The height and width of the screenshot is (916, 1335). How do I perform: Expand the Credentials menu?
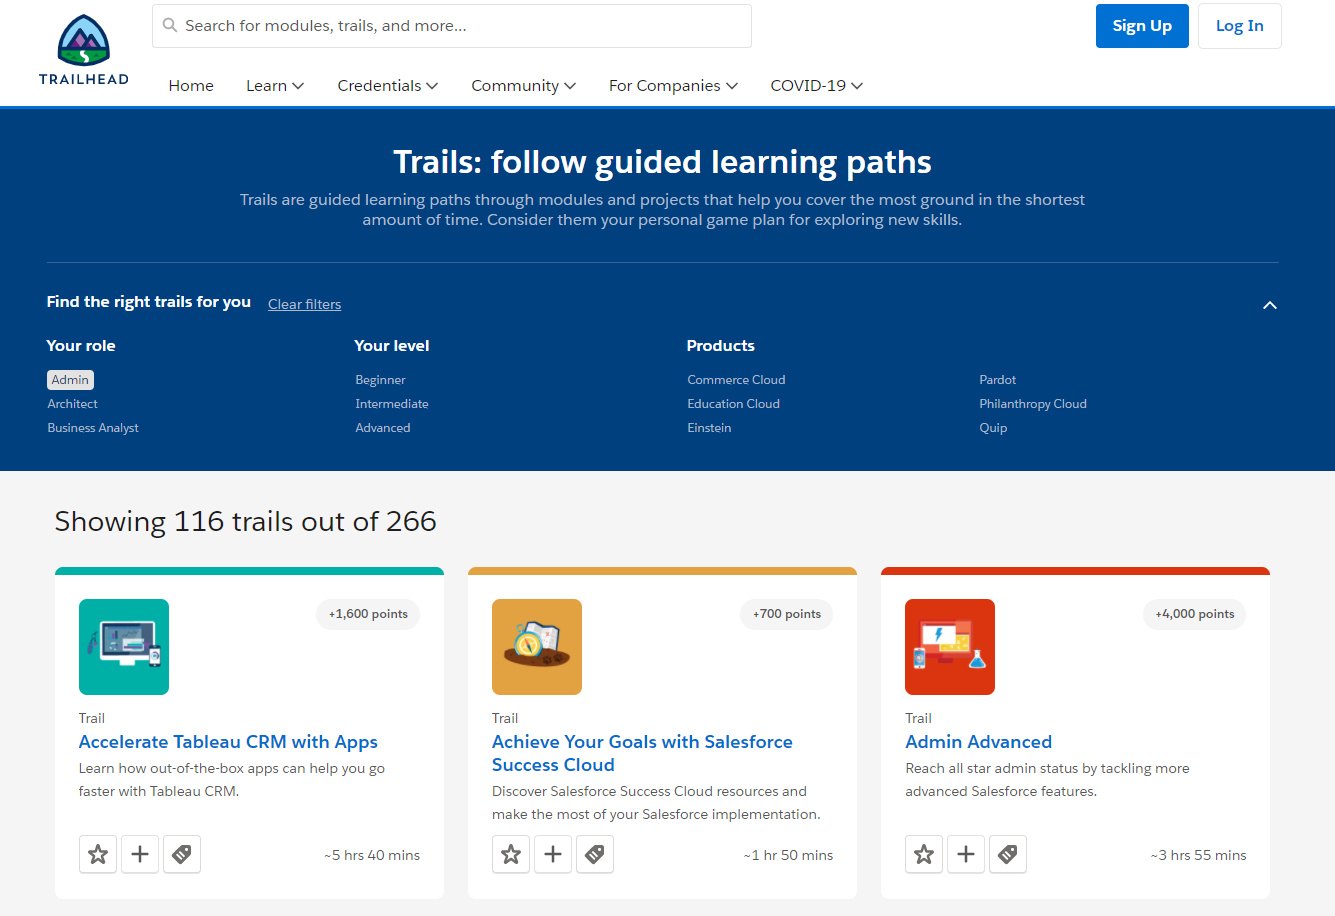(388, 86)
